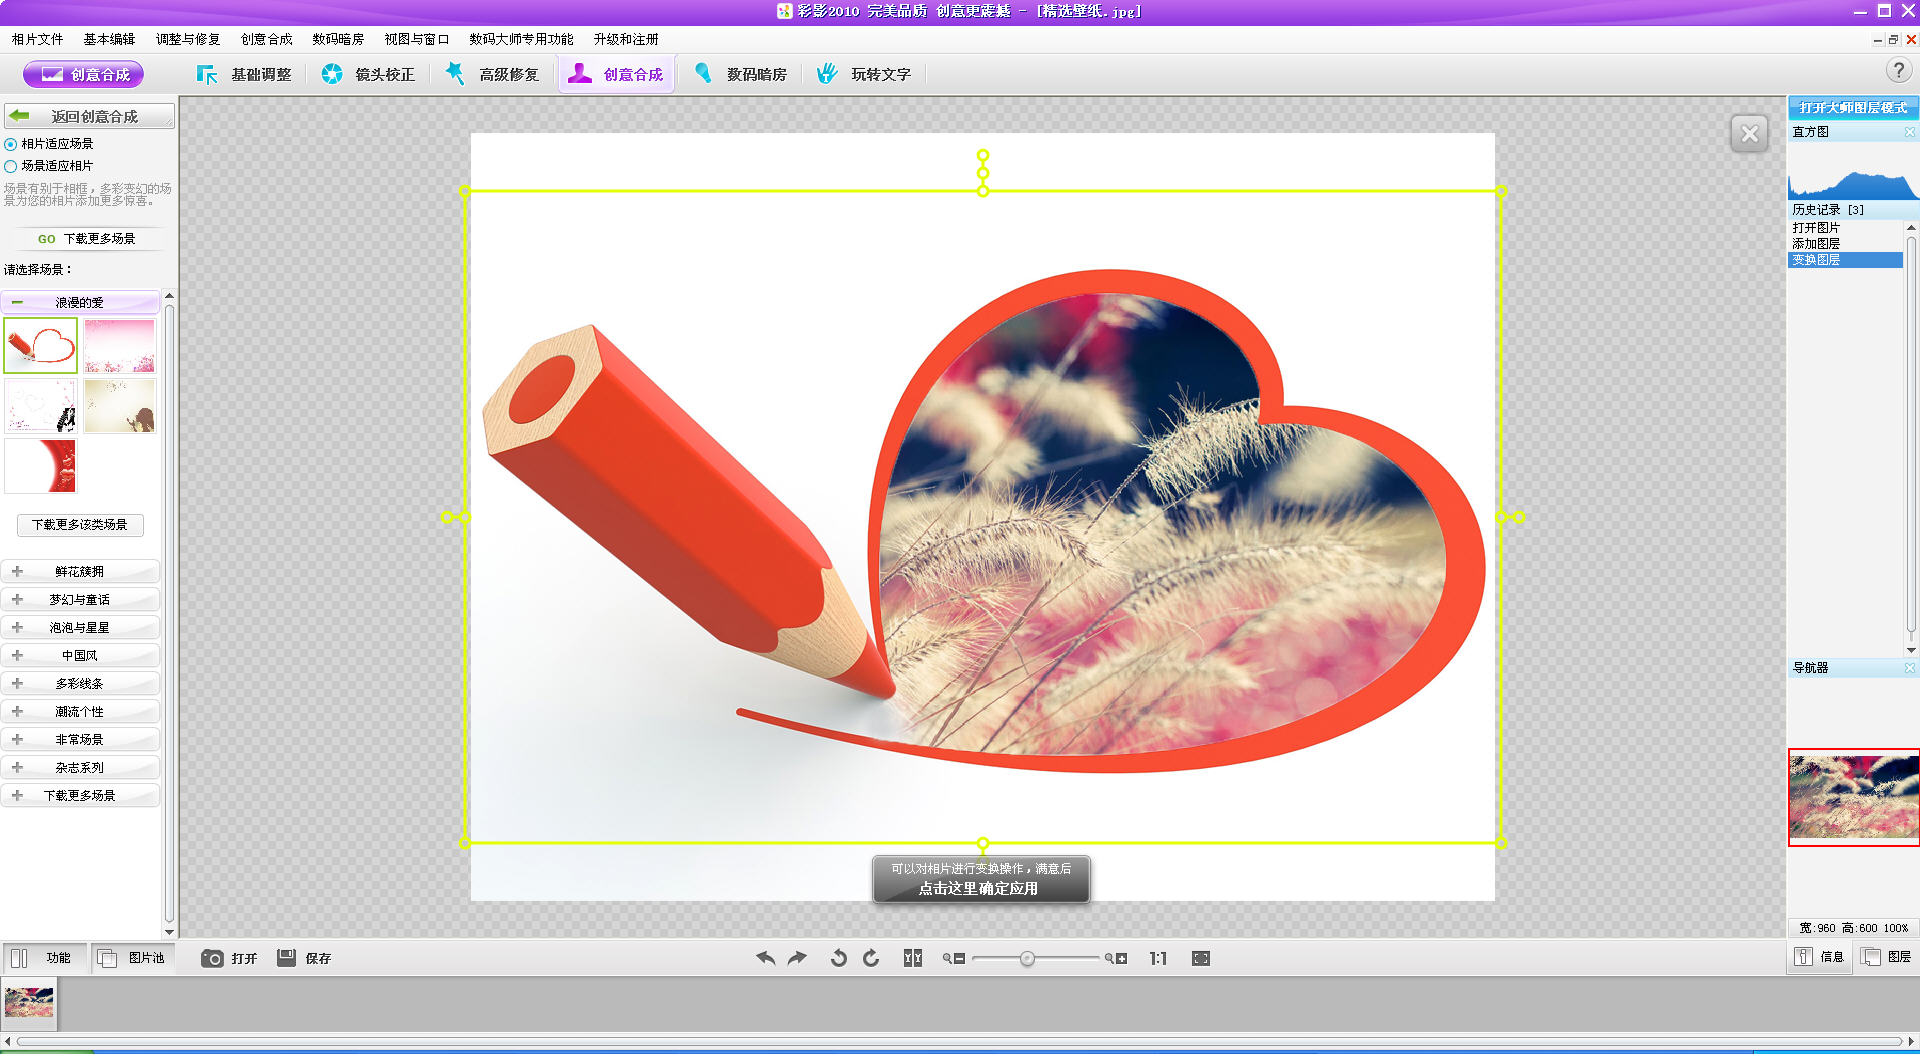Select the red curve scene thumbnail
Screen dimensions: 1928x1058
pos(40,468)
